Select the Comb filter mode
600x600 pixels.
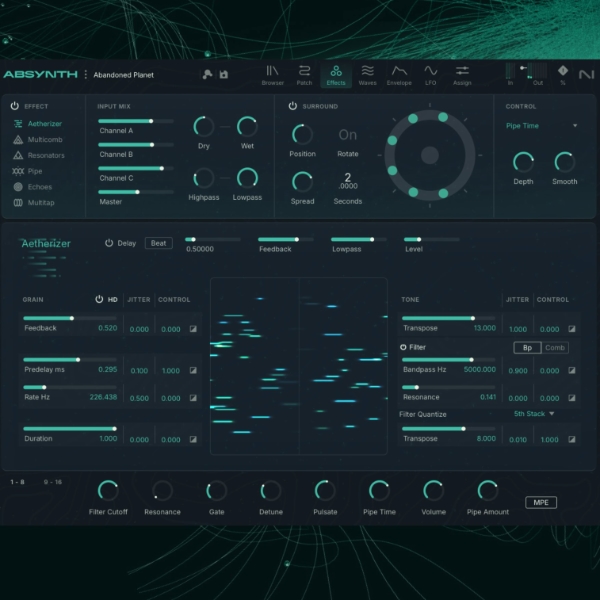point(555,347)
